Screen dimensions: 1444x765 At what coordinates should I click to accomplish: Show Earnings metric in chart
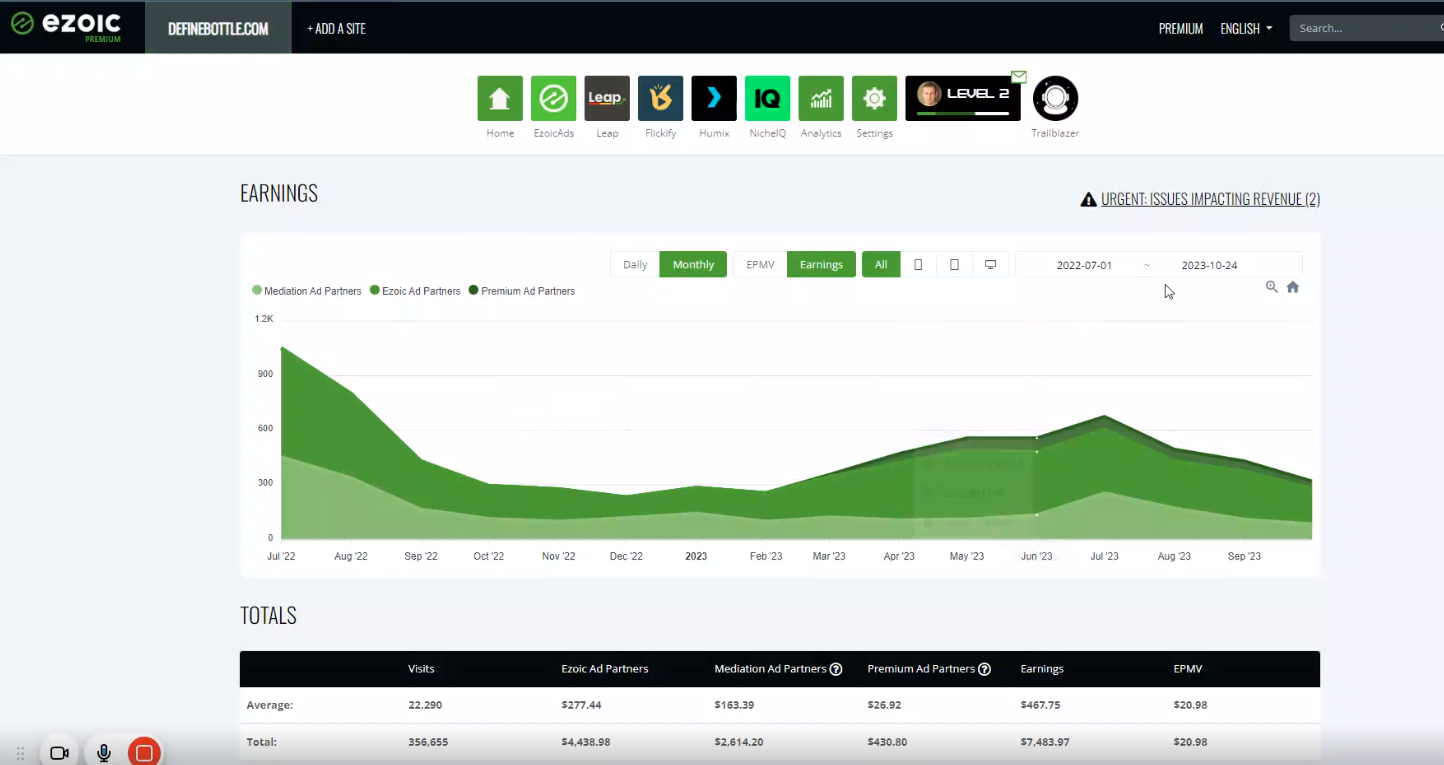tap(821, 264)
